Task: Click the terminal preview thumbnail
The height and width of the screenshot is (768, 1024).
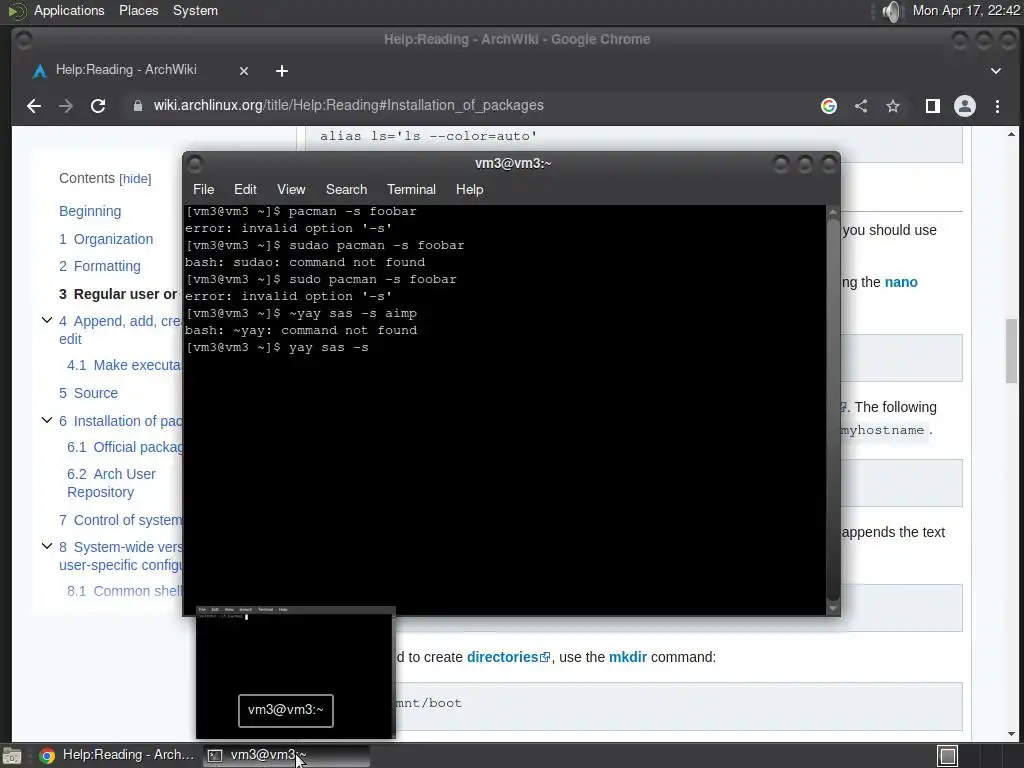Action: point(295,672)
